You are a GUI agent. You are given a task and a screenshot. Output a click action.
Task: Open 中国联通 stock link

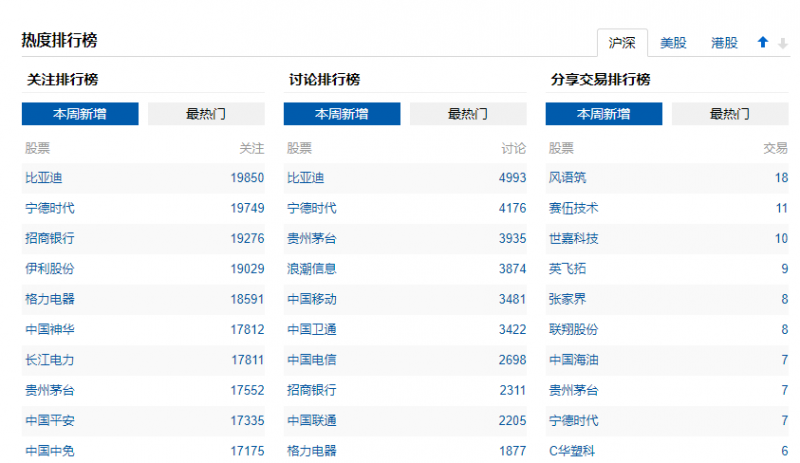pos(312,421)
